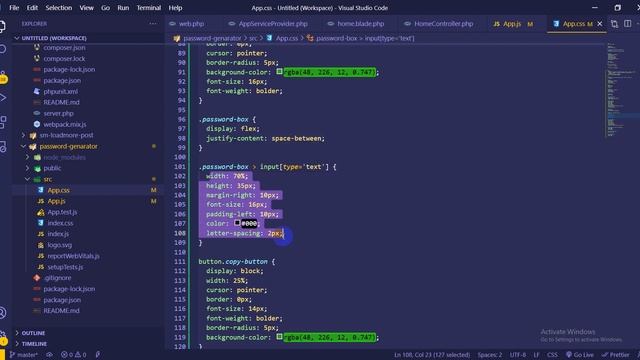This screenshot has height=360, width=640.
Task: Open the Extensions view
Action: 3,121
